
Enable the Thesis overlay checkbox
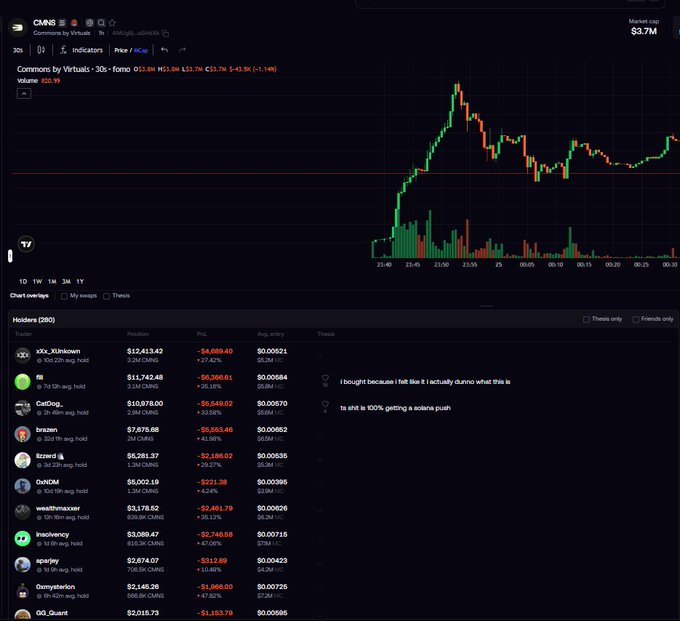point(106,296)
